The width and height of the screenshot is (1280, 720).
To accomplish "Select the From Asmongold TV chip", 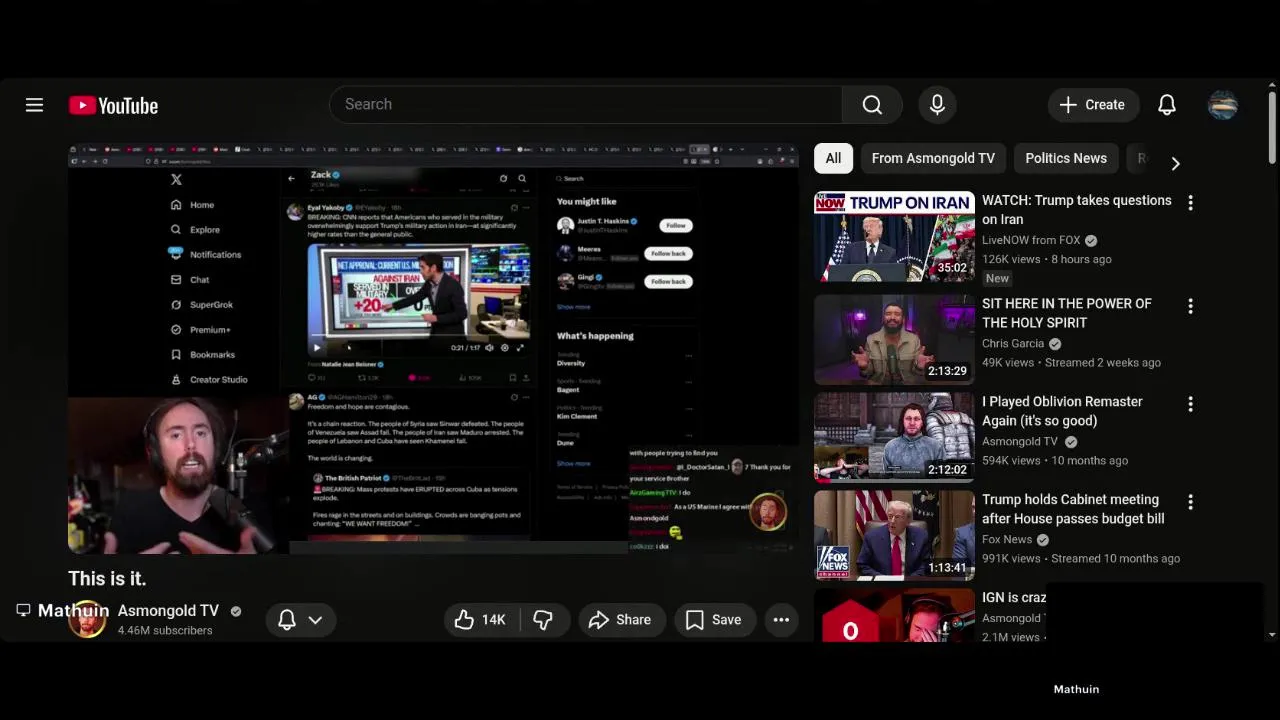I will point(933,158).
